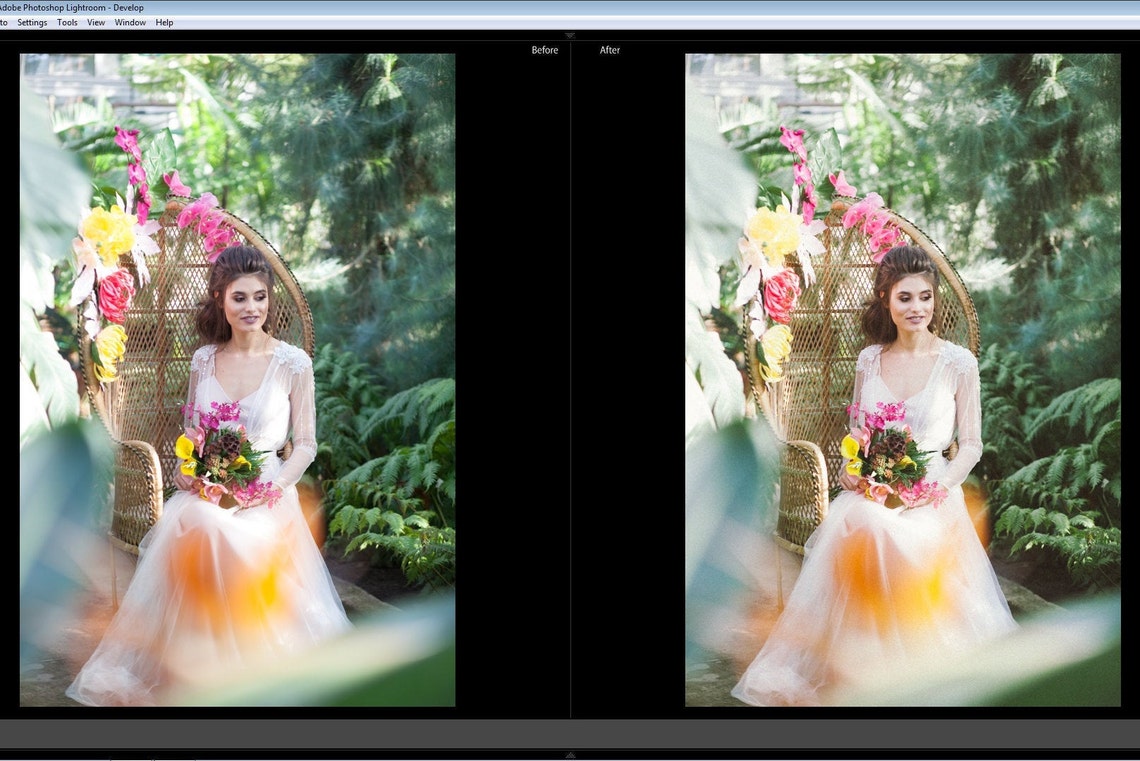Open the Settings menu
1140x761 pixels.
(31, 22)
